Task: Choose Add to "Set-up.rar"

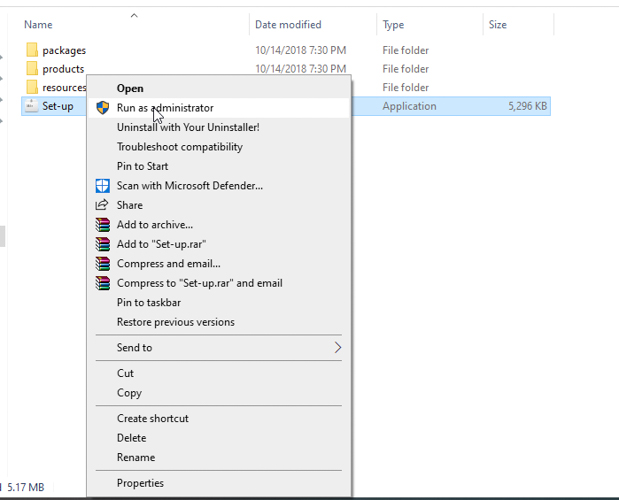Action: click(219, 244)
